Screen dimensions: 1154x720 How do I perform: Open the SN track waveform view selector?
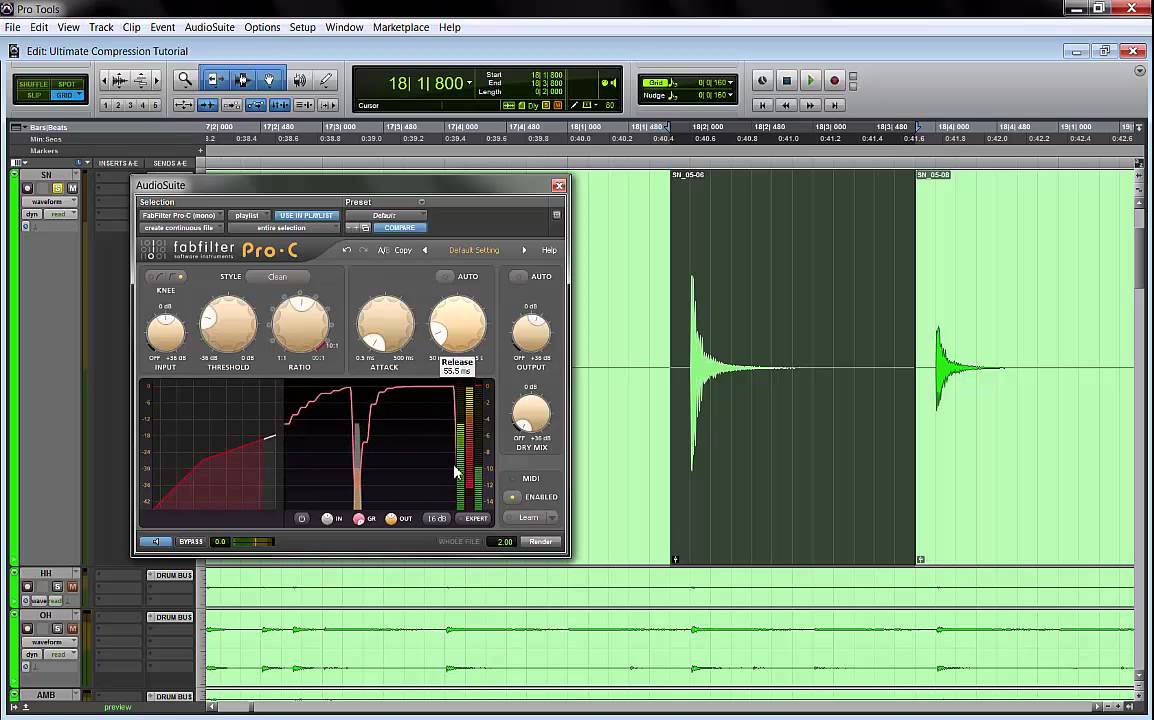(49, 202)
